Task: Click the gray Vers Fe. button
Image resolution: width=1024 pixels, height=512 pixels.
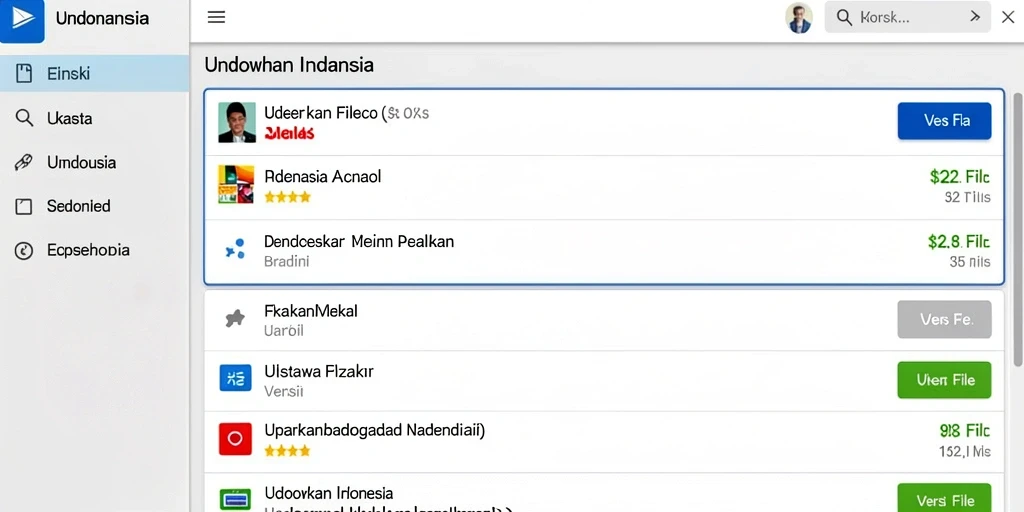Action: pyautogui.click(x=944, y=319)
